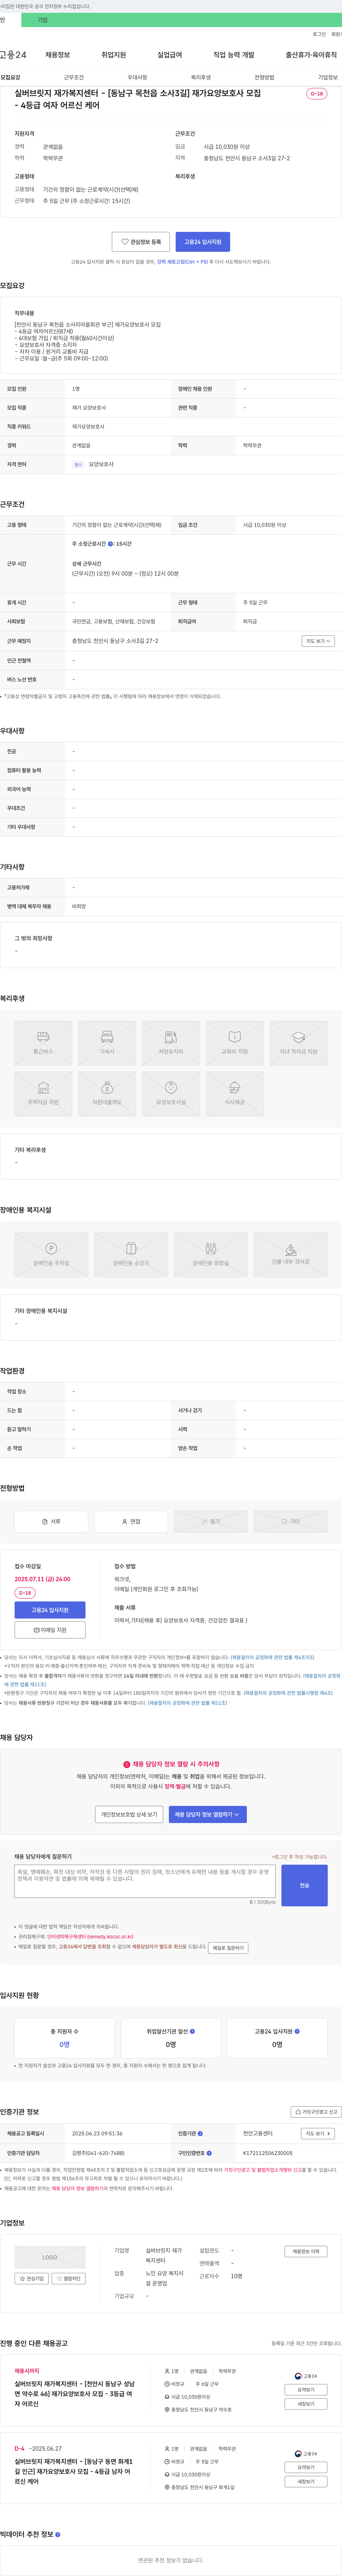Jump to the 근무조건 tab

[74, 77]
